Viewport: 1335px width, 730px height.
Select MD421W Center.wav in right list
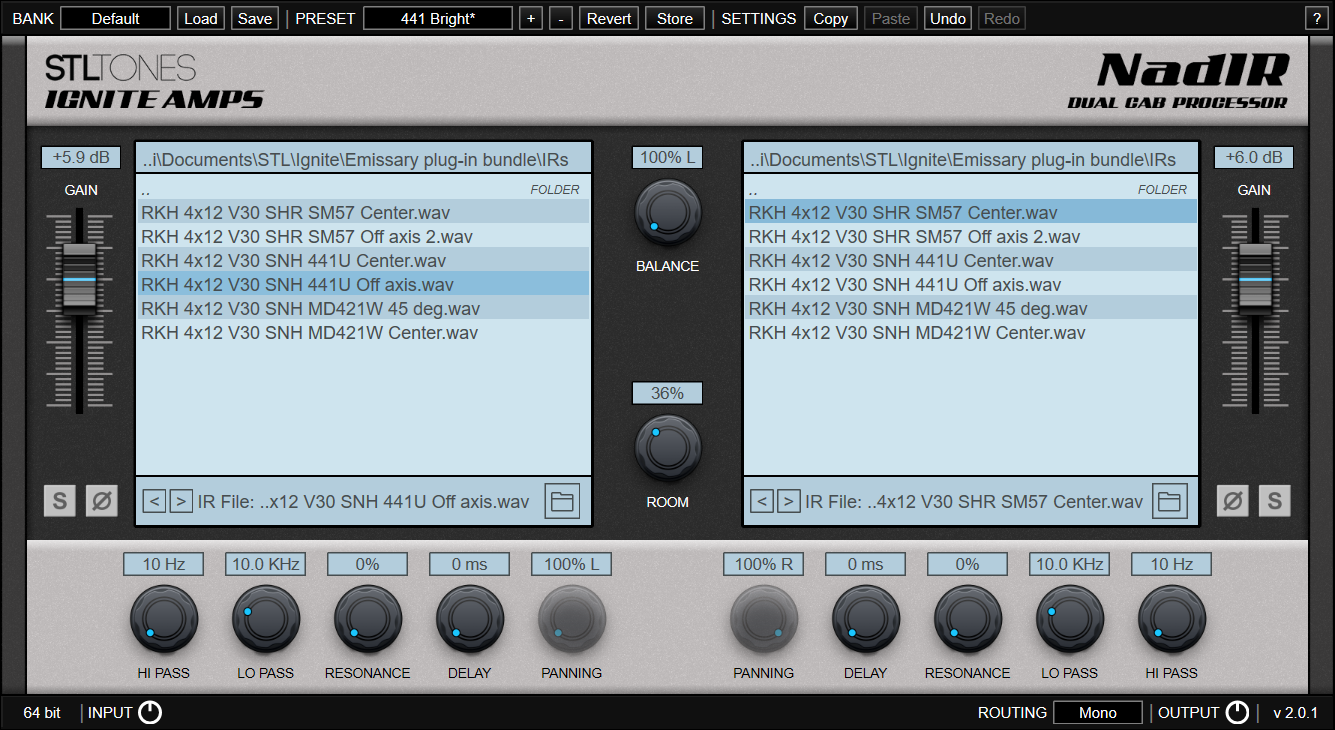coord(971,333)
